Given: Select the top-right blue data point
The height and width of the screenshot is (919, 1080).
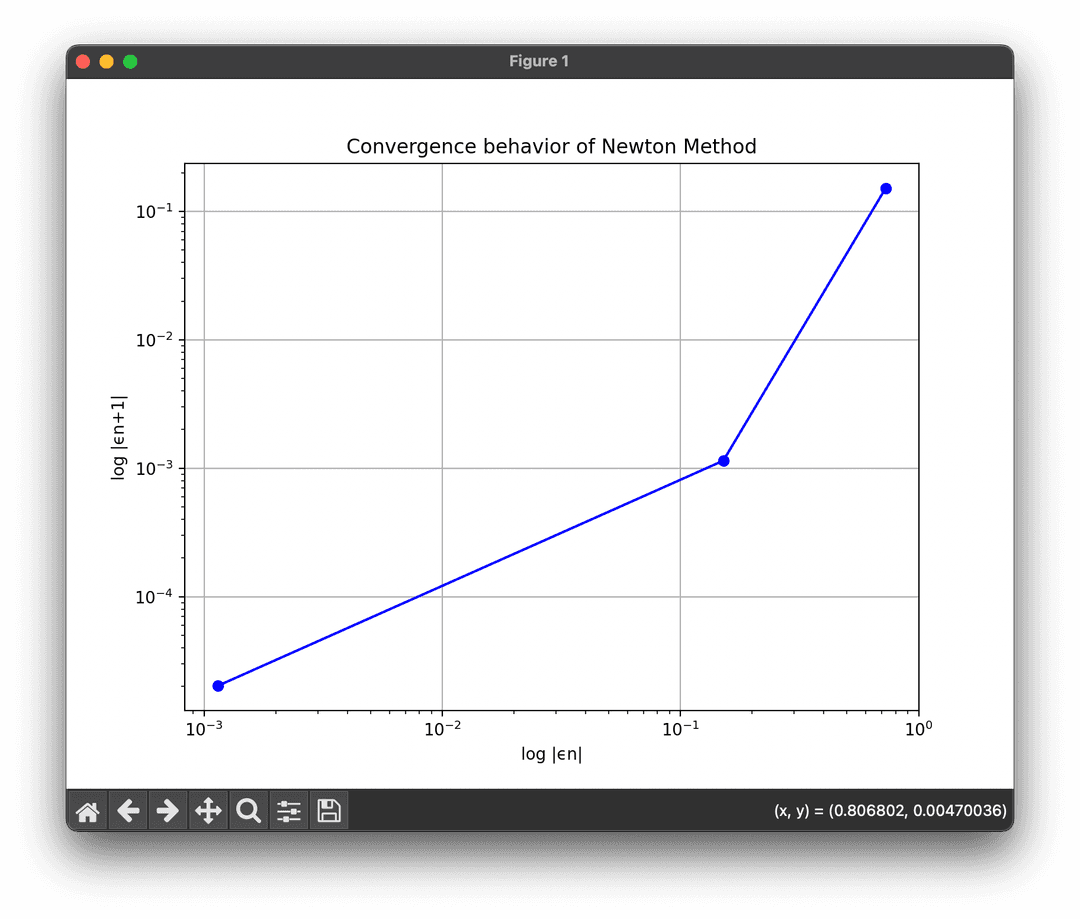Looking at the screenshot, I should point(885,189).
